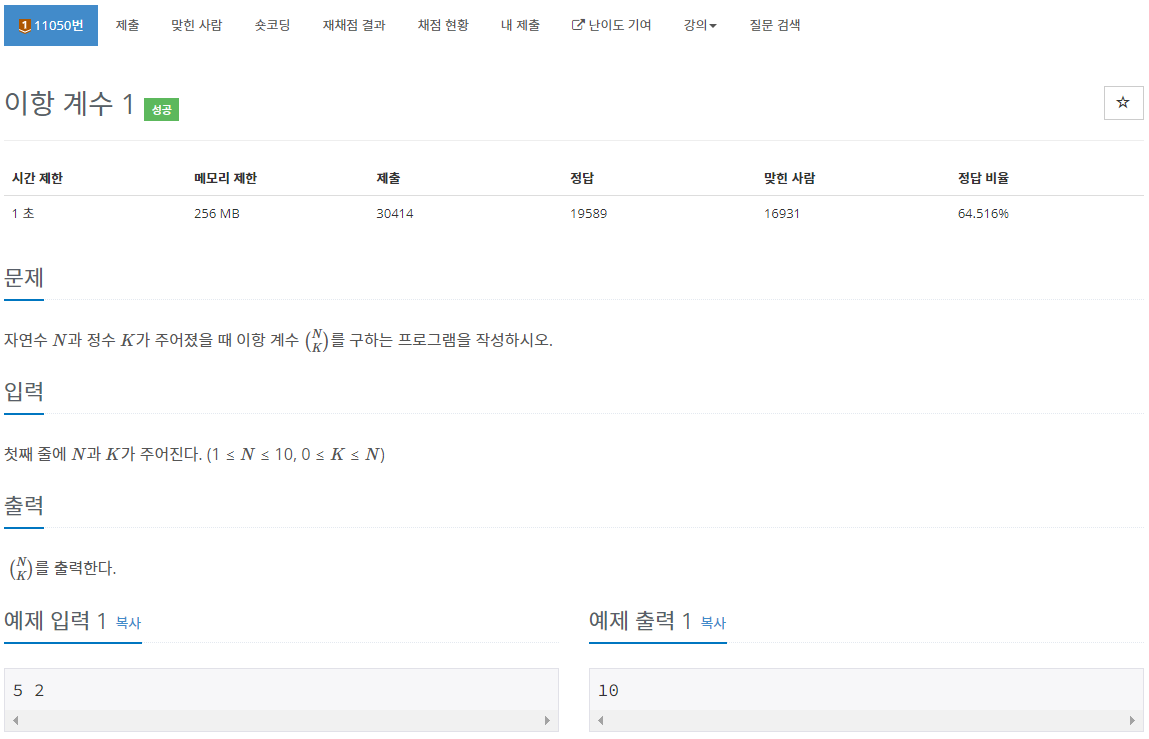Click the memory limit value 256 MB
This screenshot has height=739, width=1149.
217,213
